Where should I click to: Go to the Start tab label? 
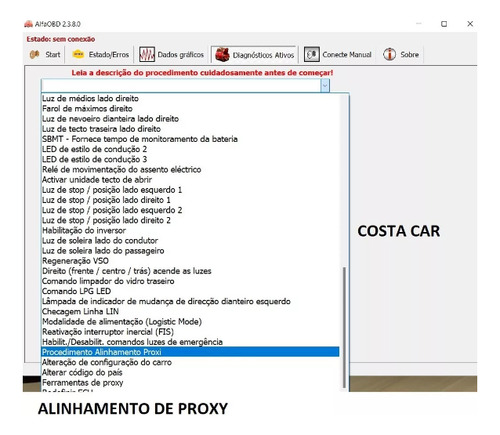point(53,55)
